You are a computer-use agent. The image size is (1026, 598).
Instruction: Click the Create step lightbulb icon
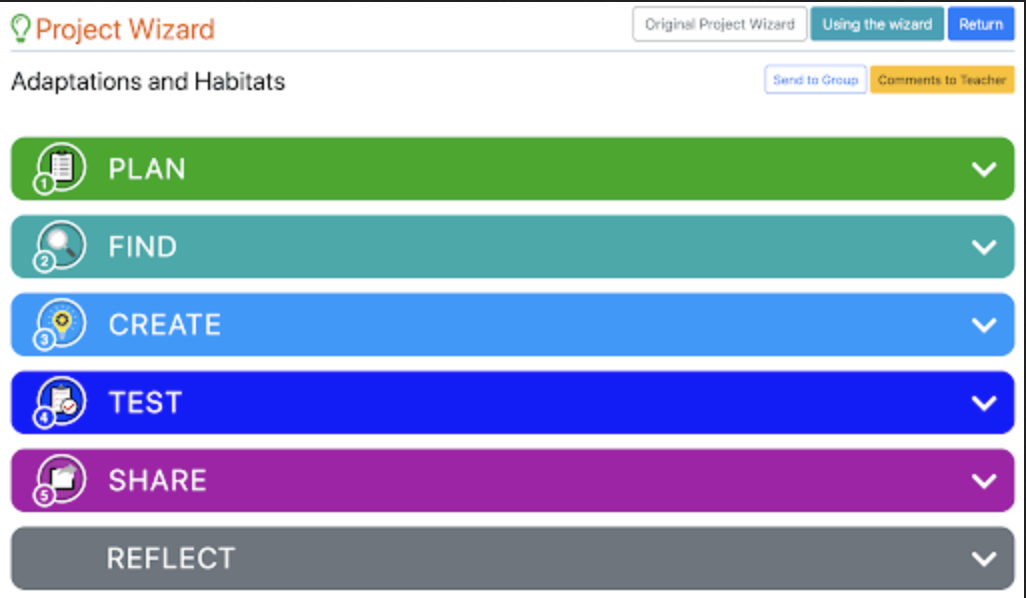pyautogui.click(x=61, y=323)
